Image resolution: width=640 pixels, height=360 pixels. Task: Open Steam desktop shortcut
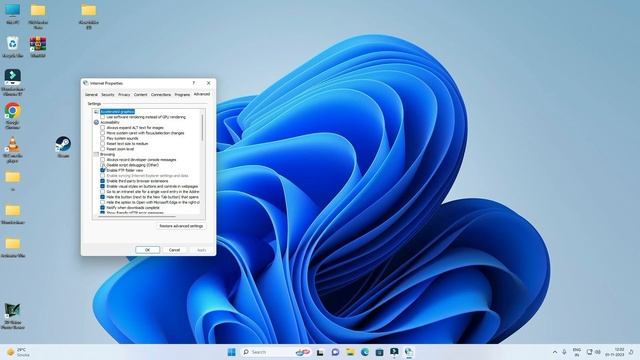pos(63,146)
